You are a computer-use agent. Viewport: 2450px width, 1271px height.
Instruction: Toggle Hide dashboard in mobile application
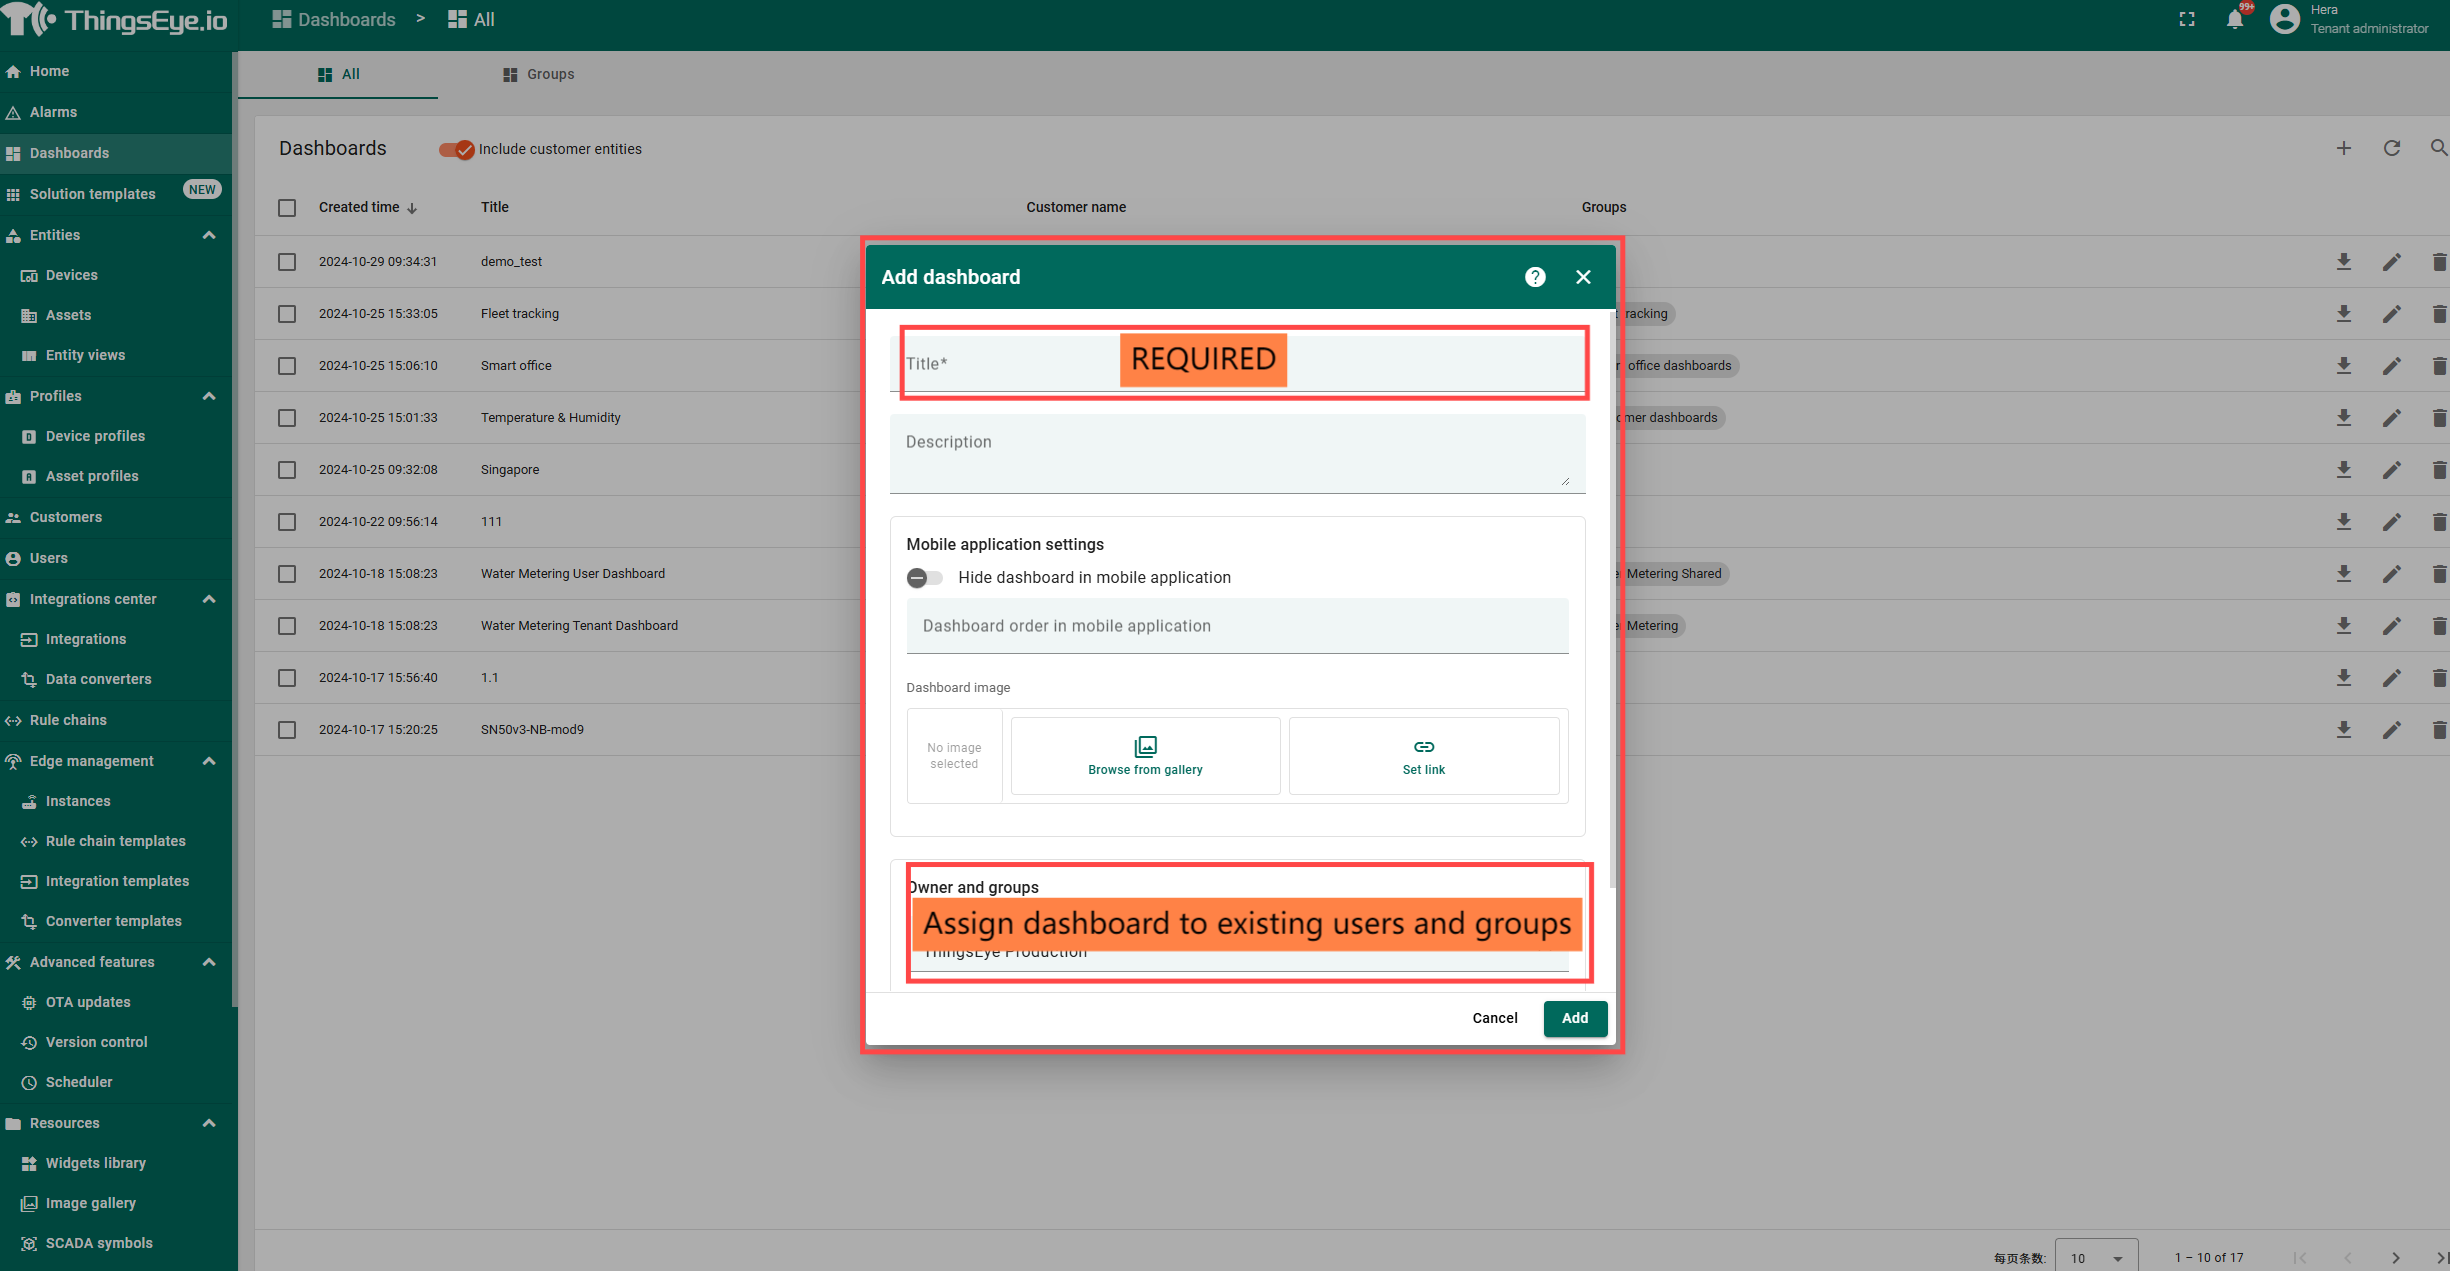click(924, 578)
